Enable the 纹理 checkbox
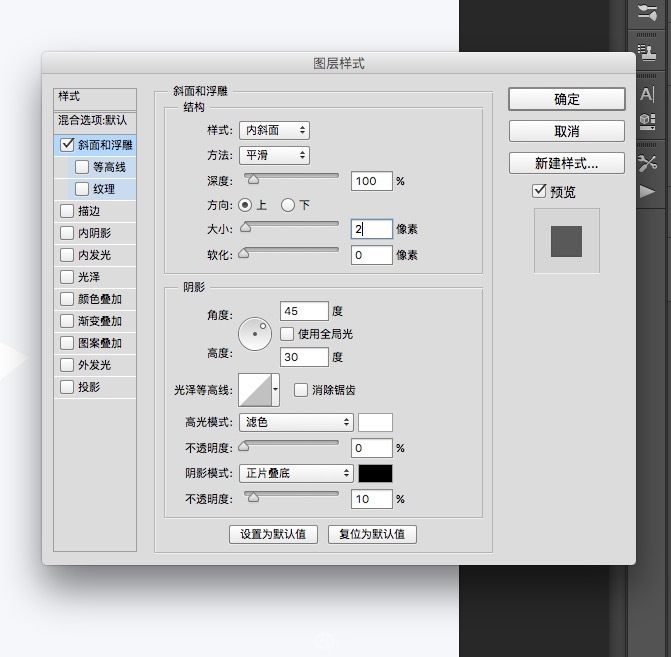This screenshot has width=671, height=657. click(x=82, y=189)
